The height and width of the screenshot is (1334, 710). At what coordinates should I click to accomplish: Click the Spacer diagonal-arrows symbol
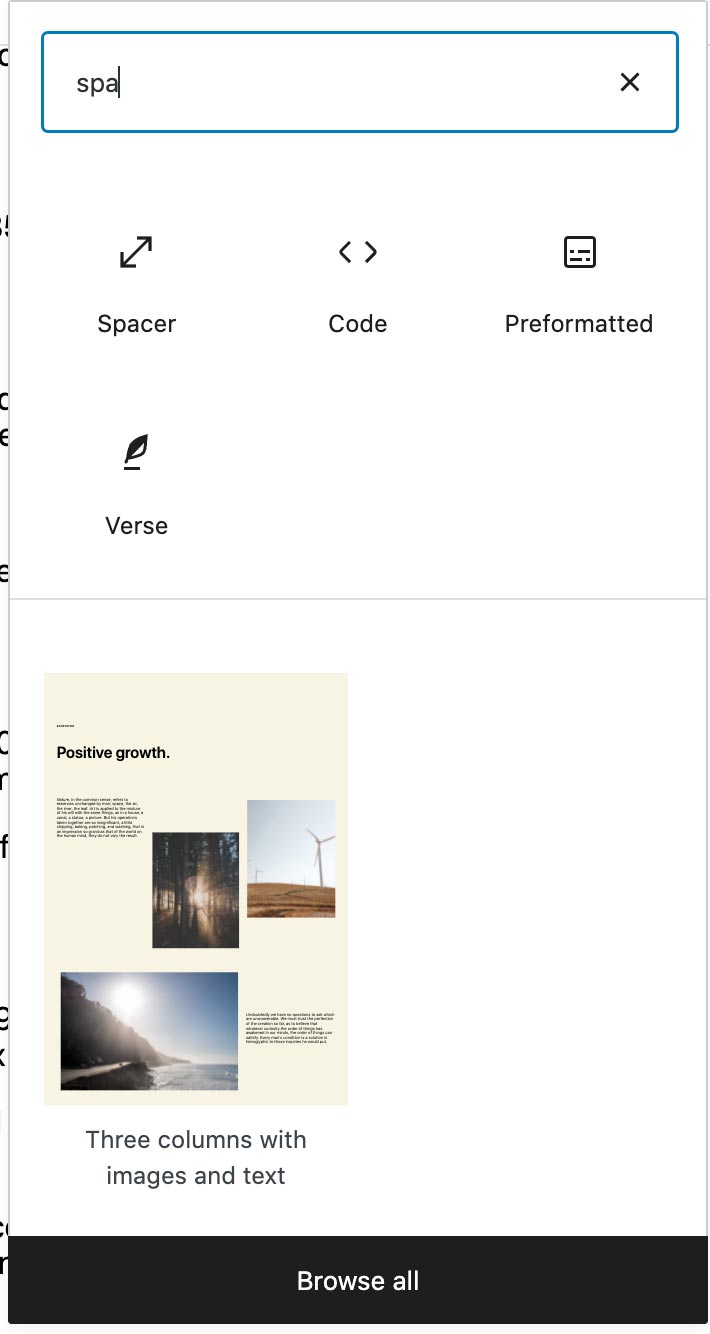(136, 252)
